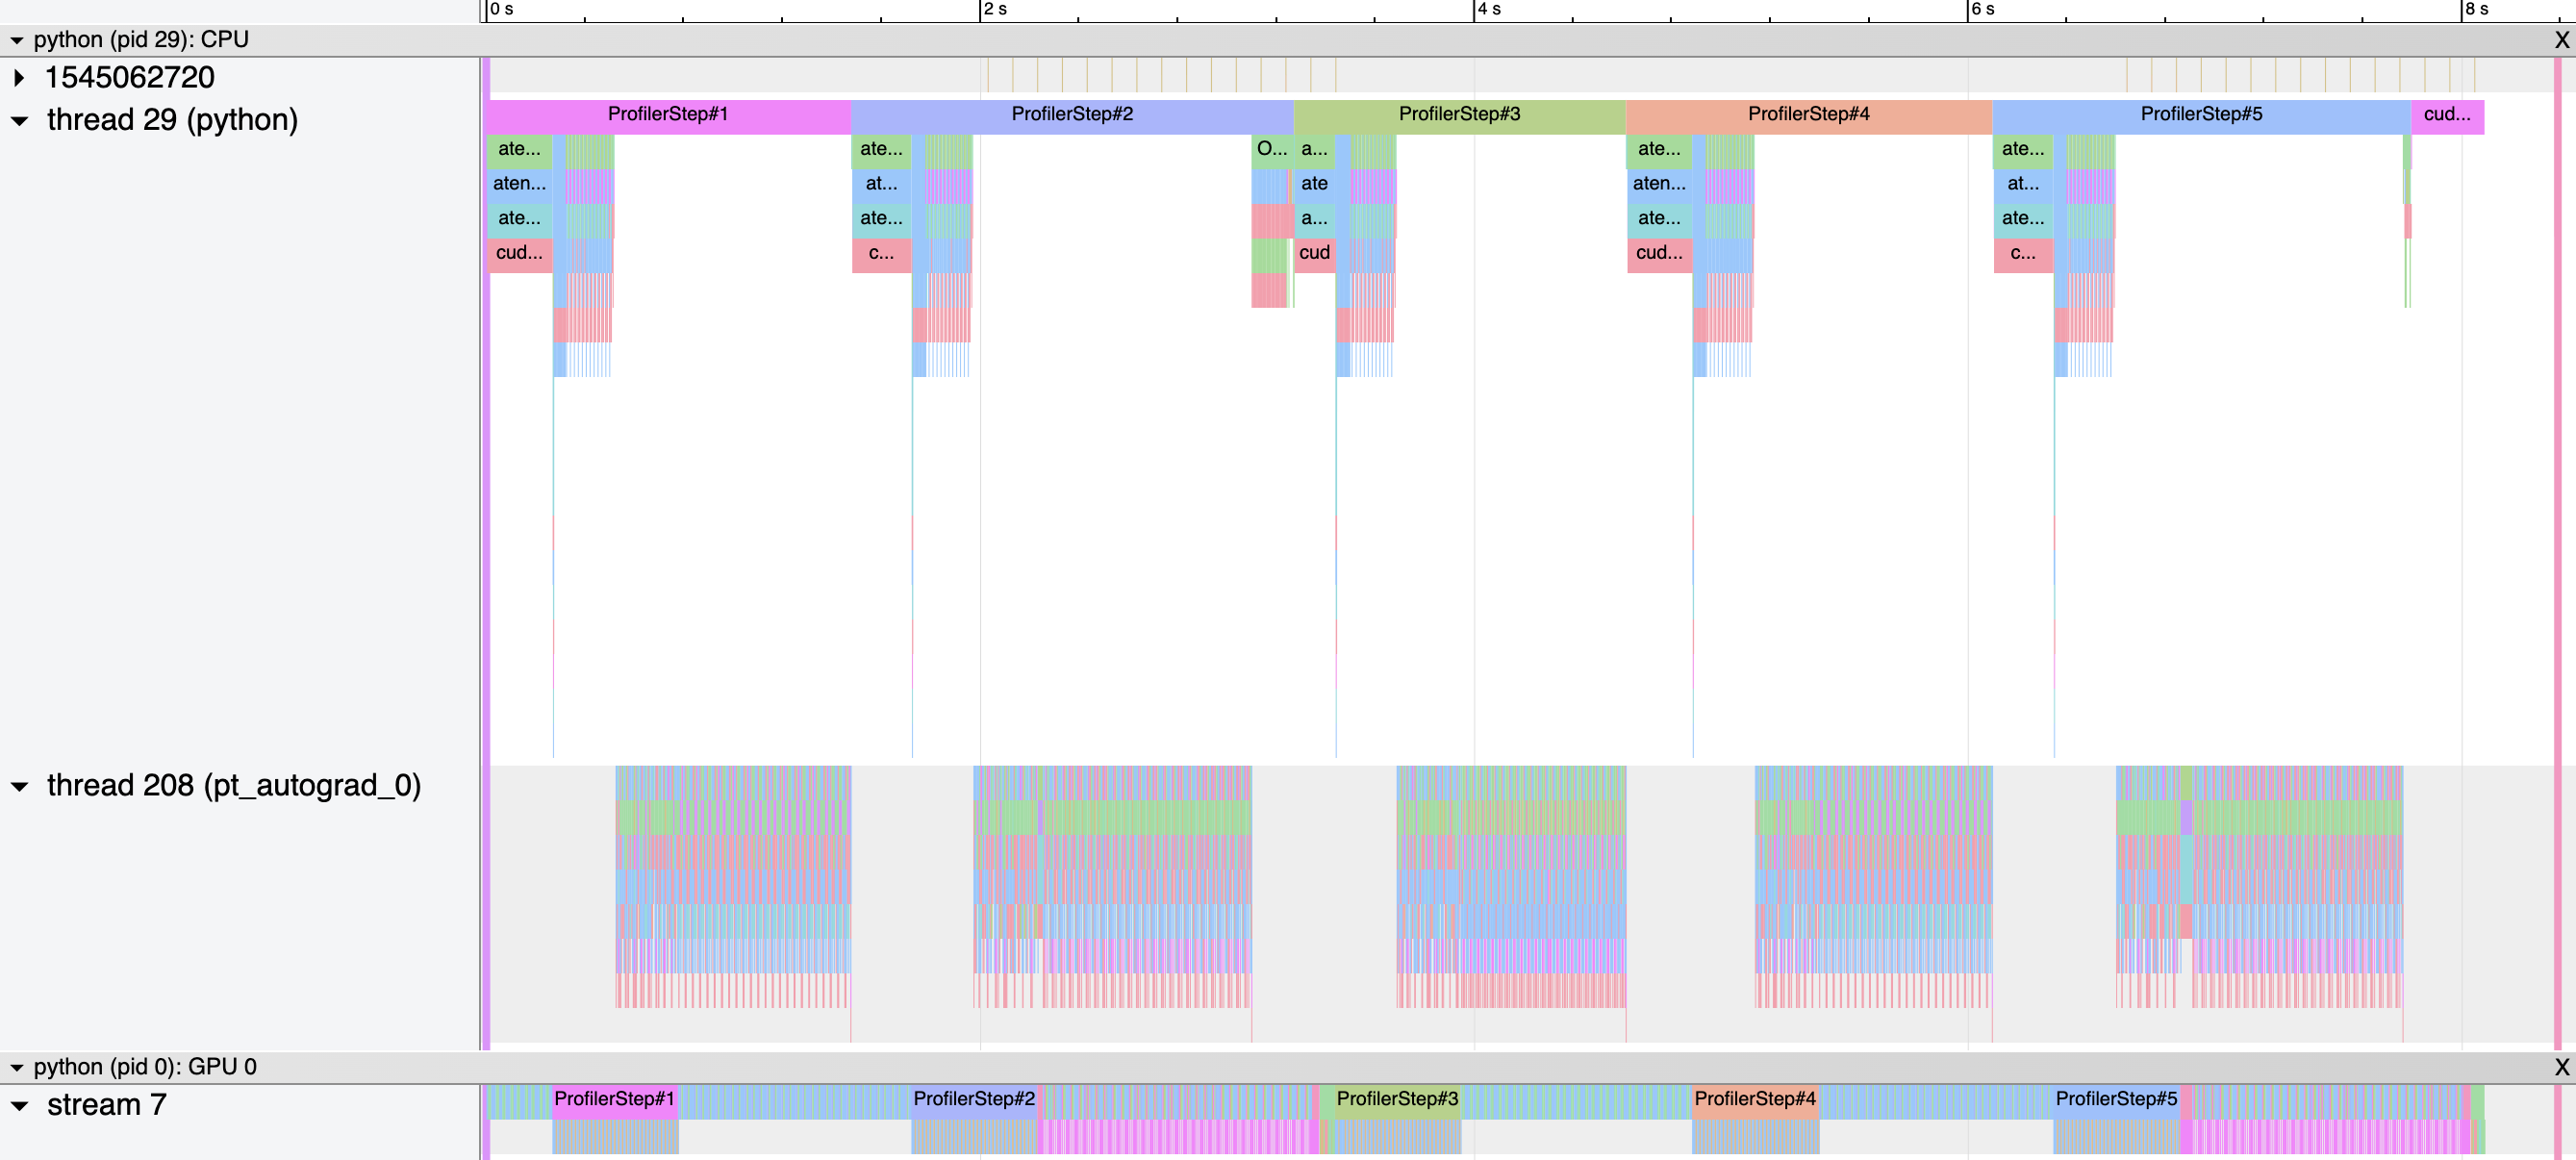Viewport: 2576px width, 1160px height.
Task: Select ProfilerStep#3 slice in CPU thread
Action: [x=1459, y=115]
